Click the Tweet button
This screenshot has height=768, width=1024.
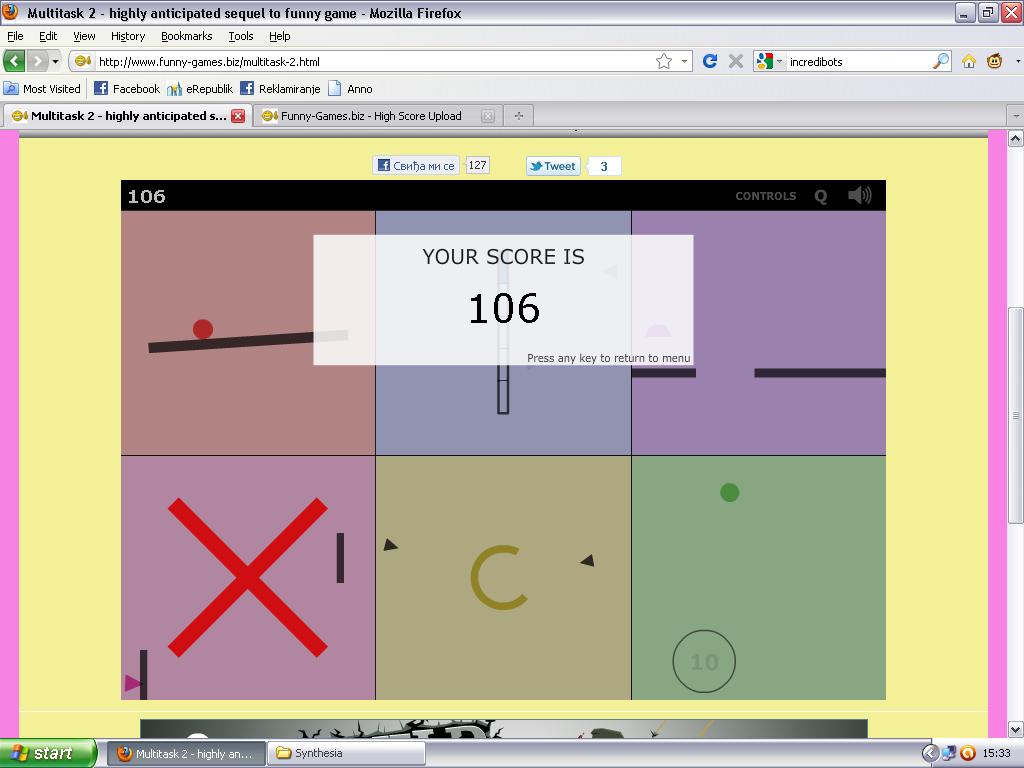(553, 166)
